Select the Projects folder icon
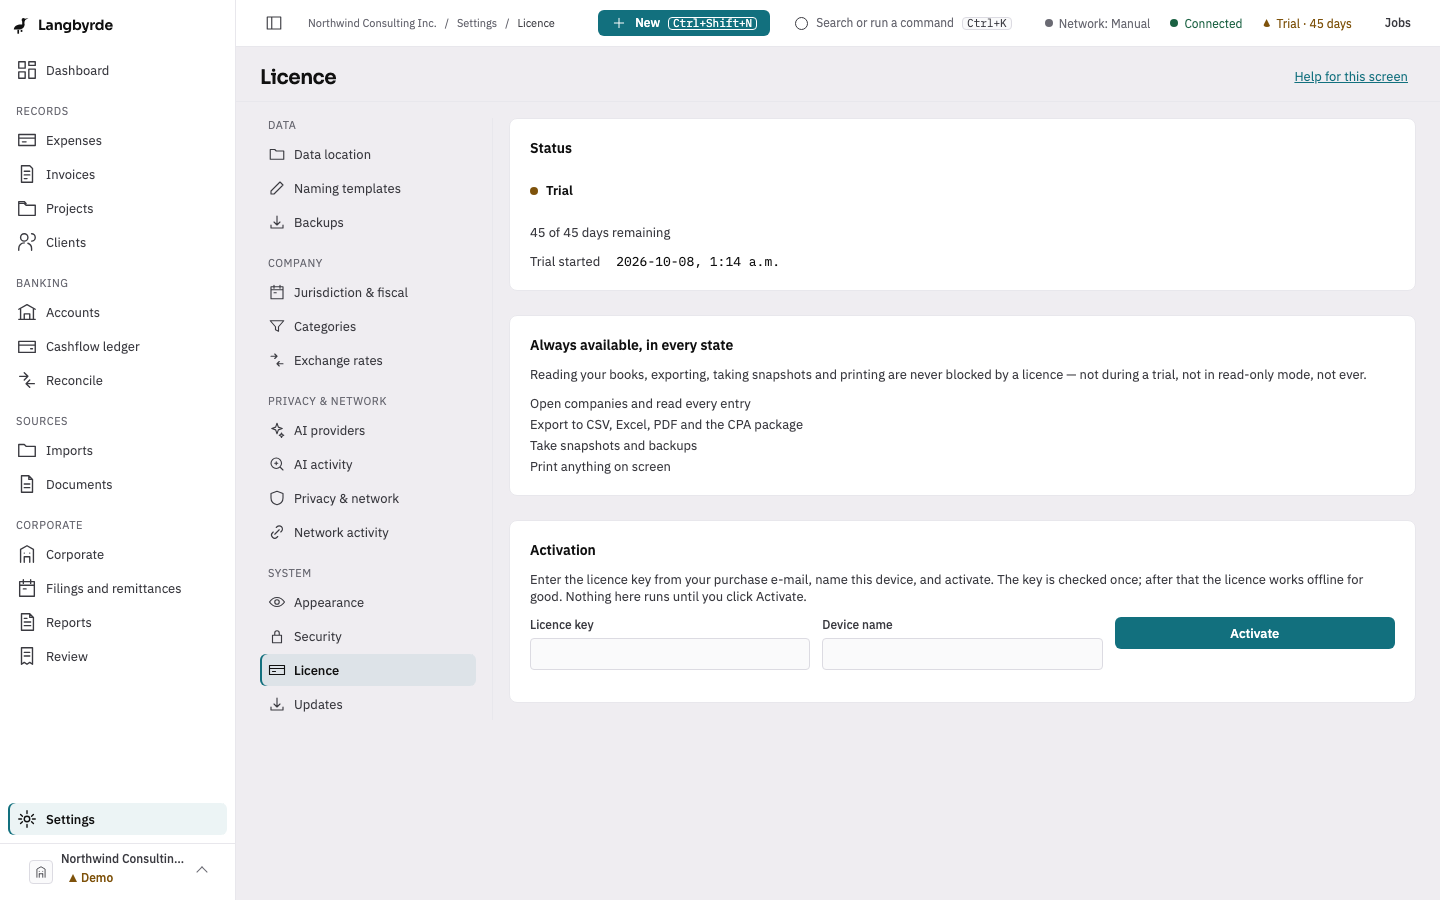 (27, 208)
